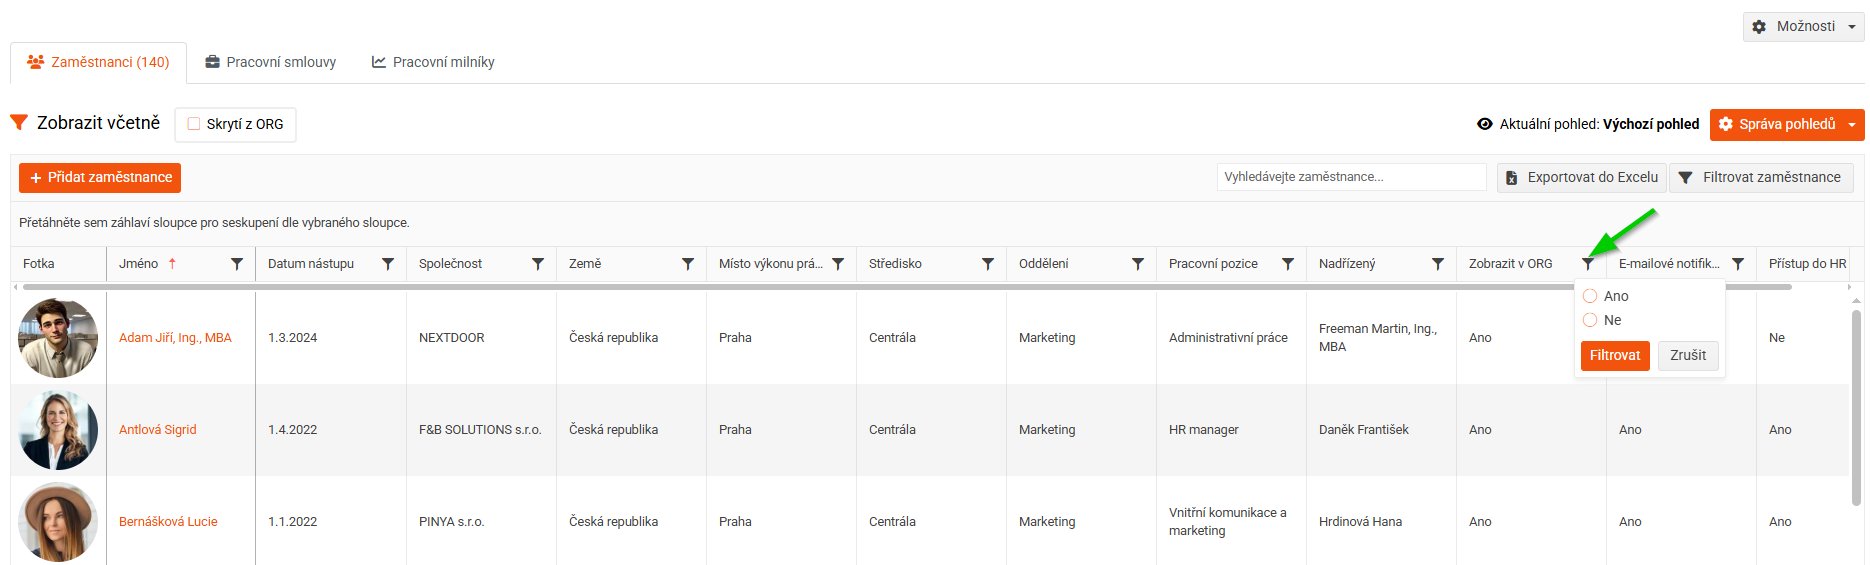Open filter icon for Země column
Image resolution: width=1870 pixels, height=565 pixels.
[688, 264]
